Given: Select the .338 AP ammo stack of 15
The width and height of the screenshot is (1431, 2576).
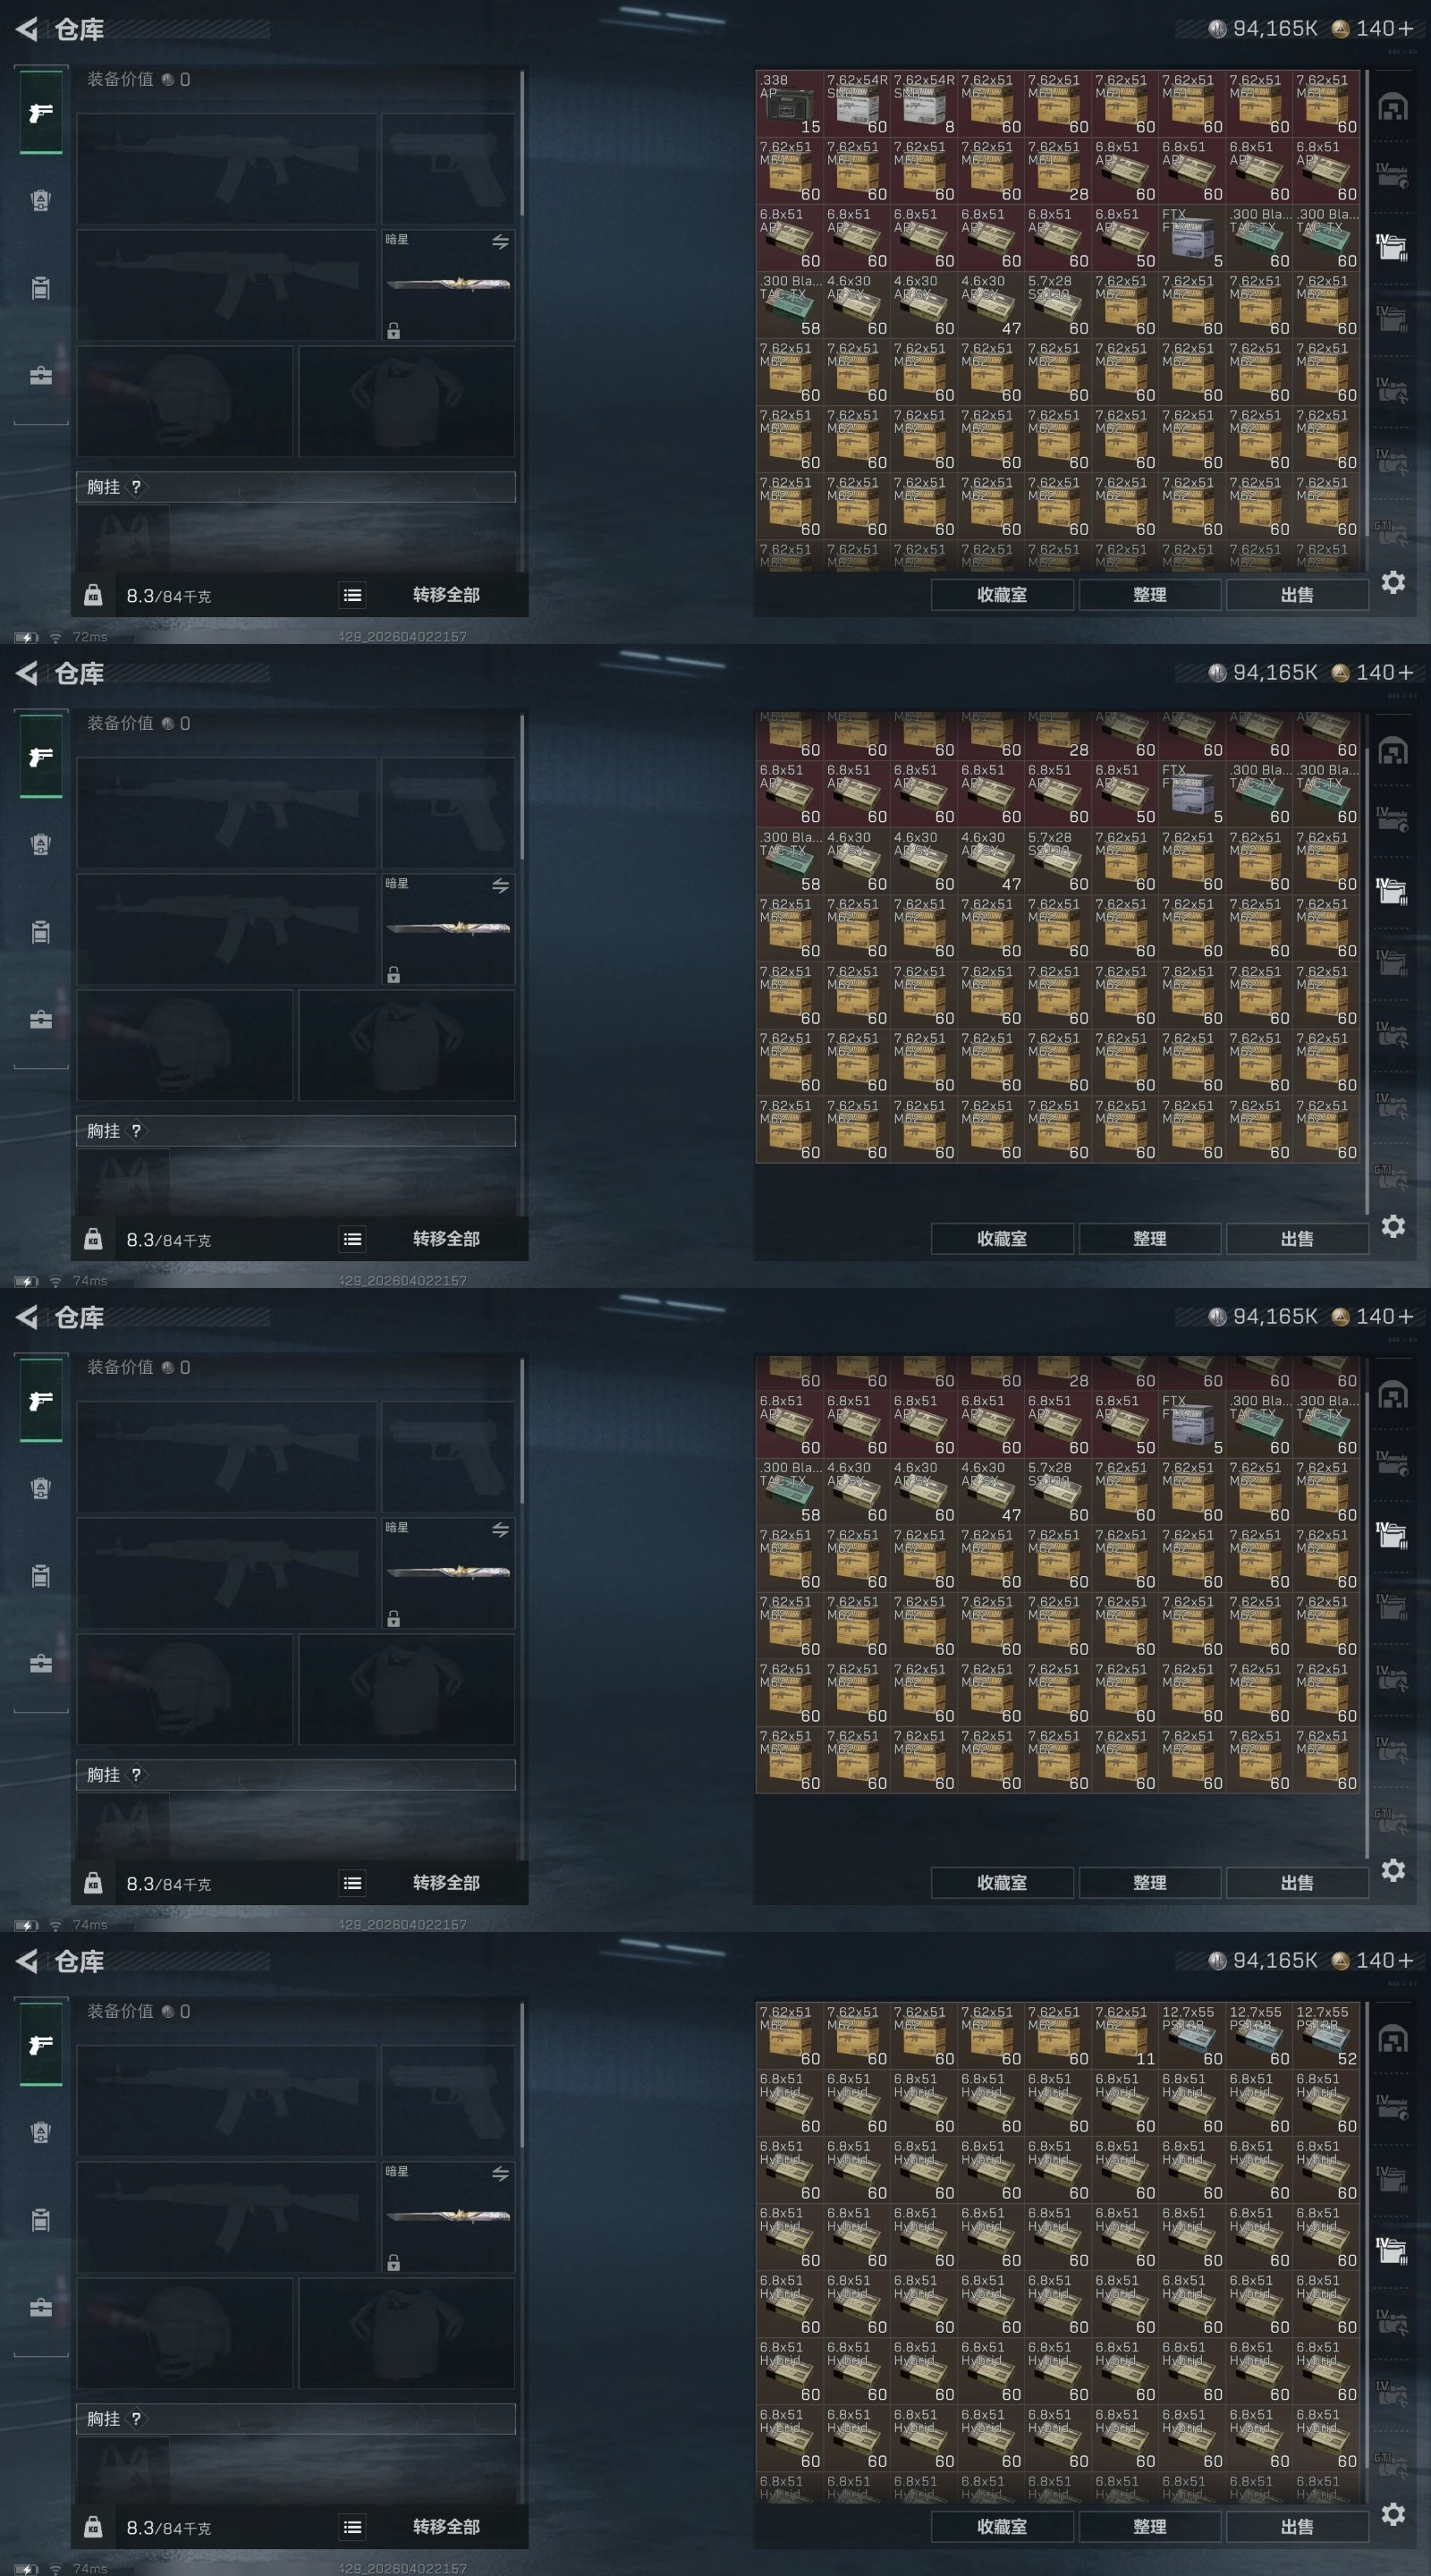Looking at the screenshot, I should 789,103.
